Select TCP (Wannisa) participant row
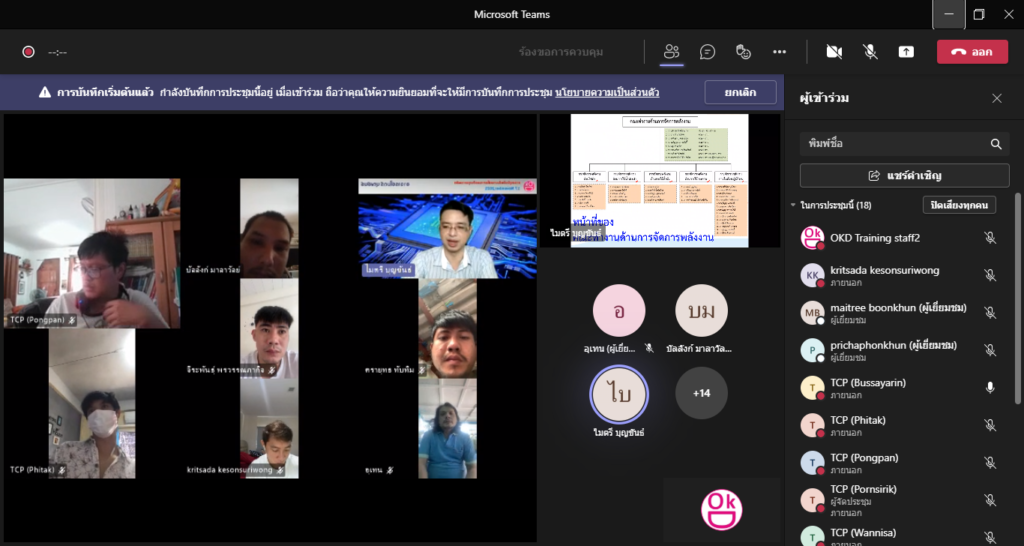The image size is (1024, 546). (x=901, y=536)
